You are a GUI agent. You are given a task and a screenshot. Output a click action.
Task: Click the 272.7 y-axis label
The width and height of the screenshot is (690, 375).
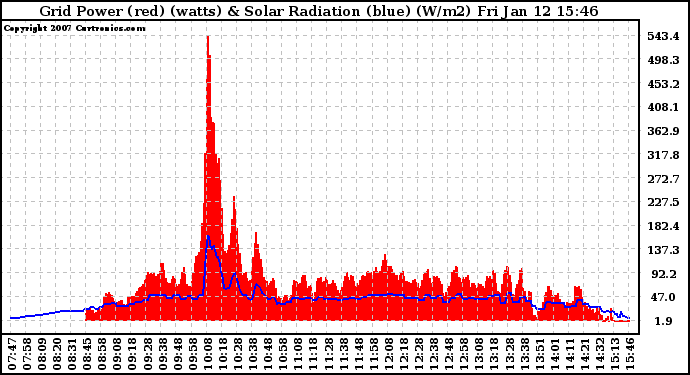pos(663,179)
